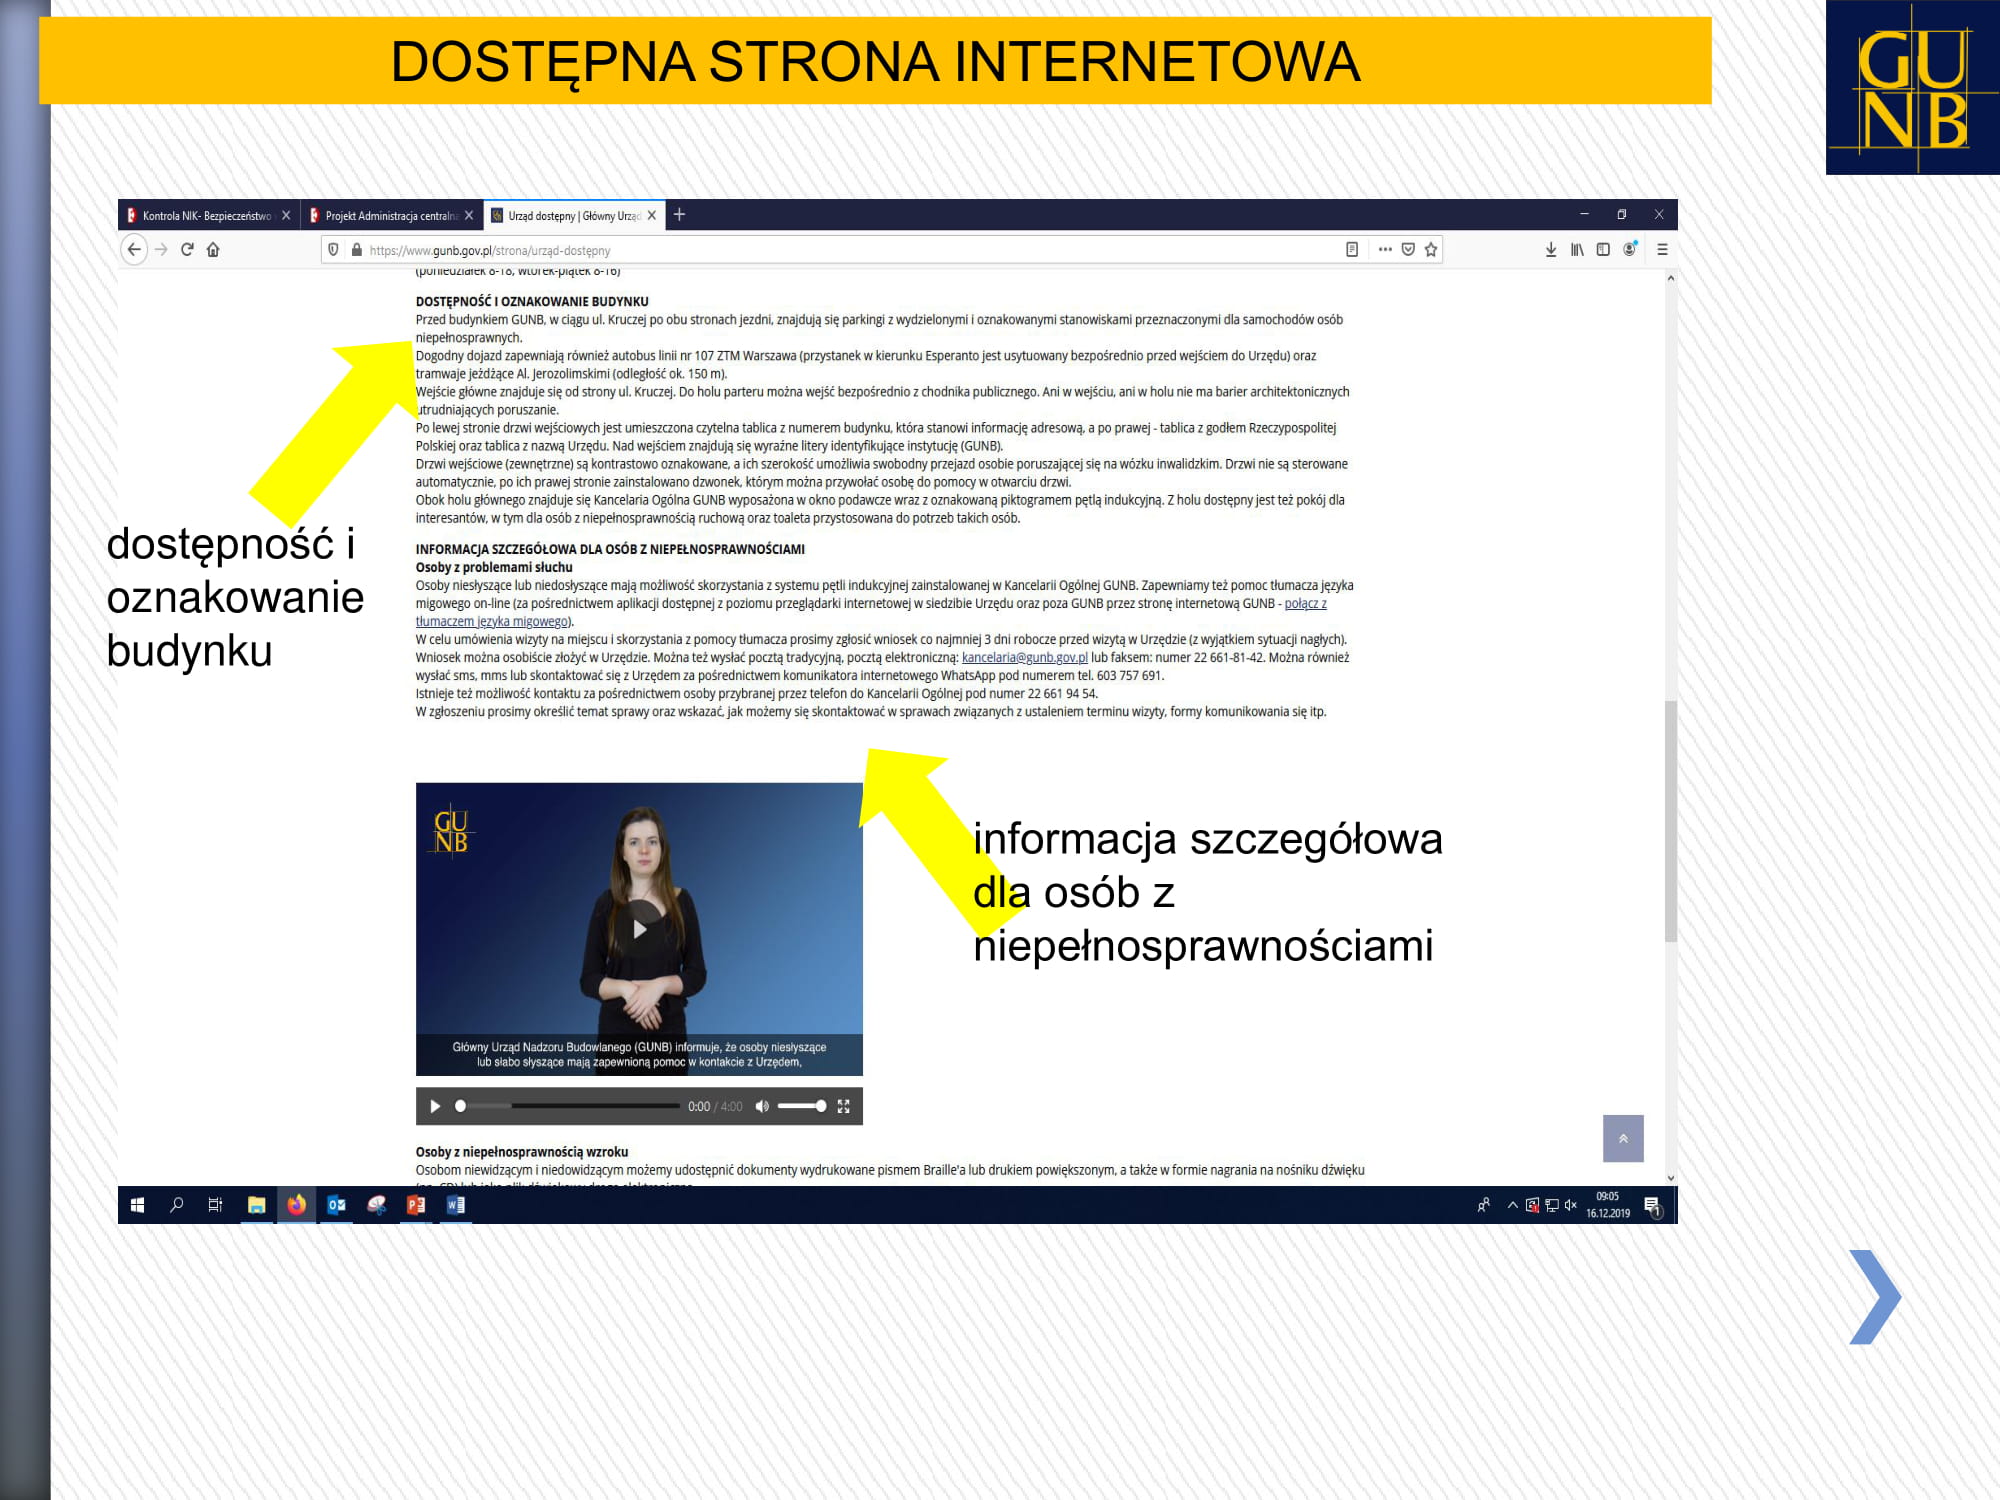This screenshot has width=2000, height=1500.
Task: Open a new tab with the plus button
Action: point(679,214)
